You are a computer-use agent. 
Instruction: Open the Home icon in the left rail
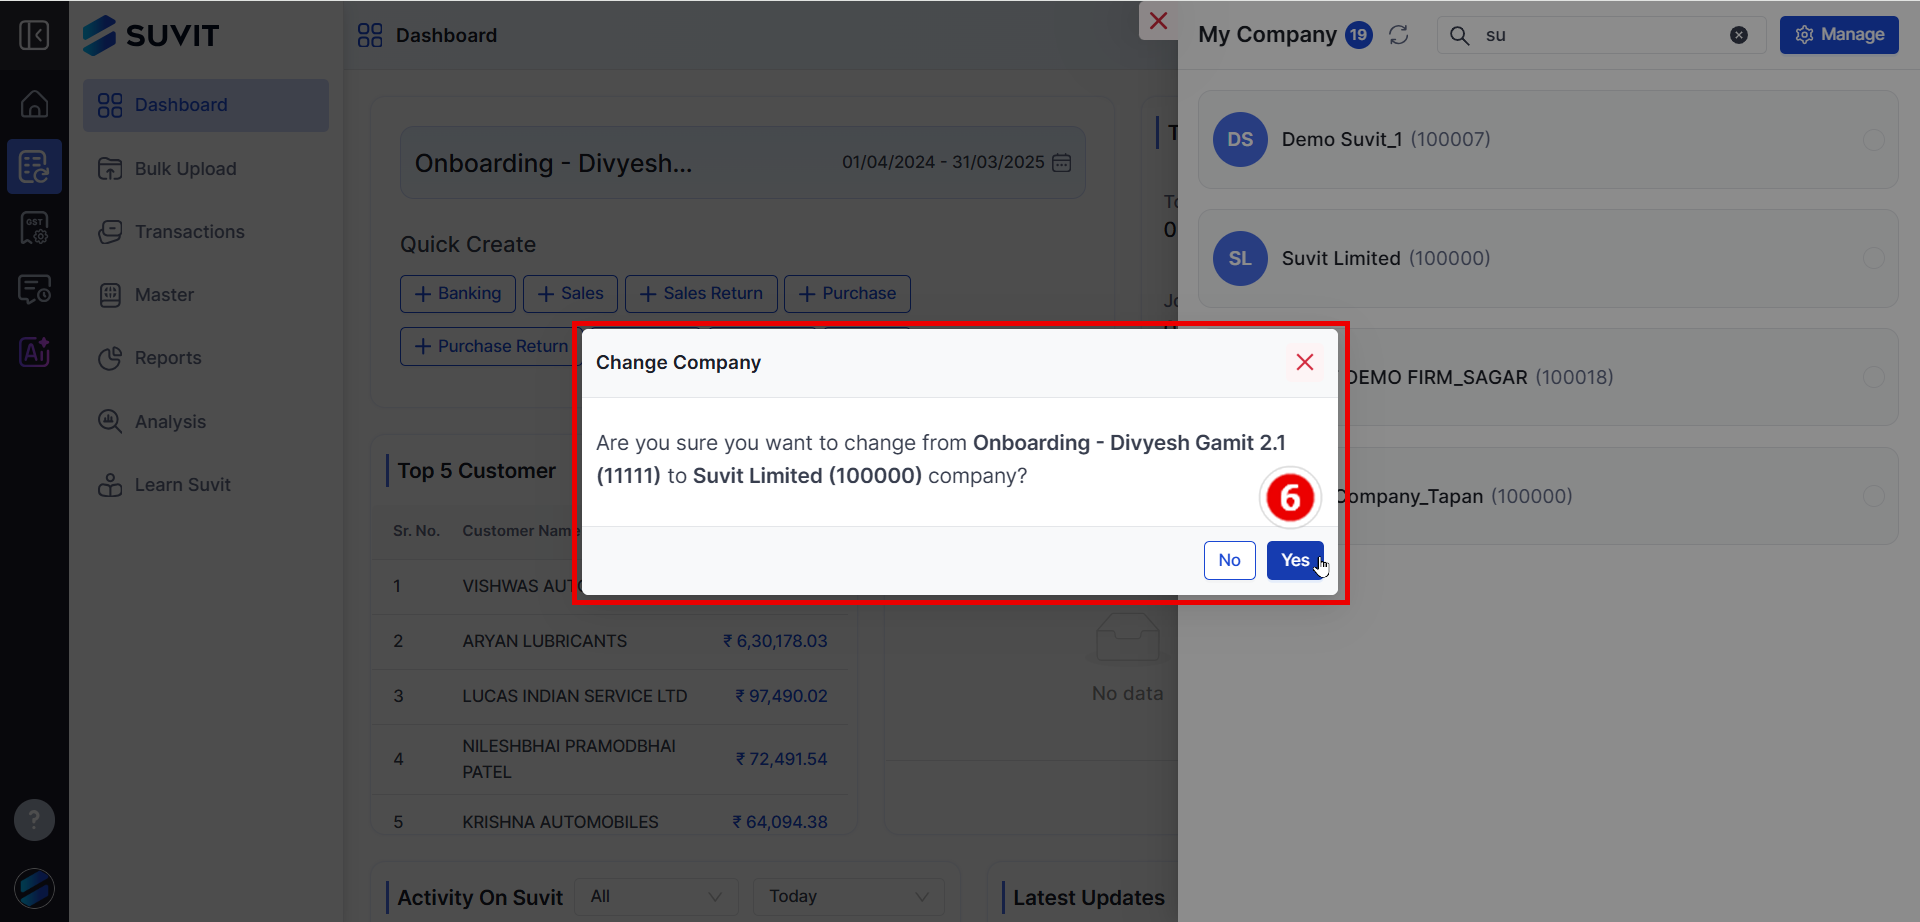point(34,104)
